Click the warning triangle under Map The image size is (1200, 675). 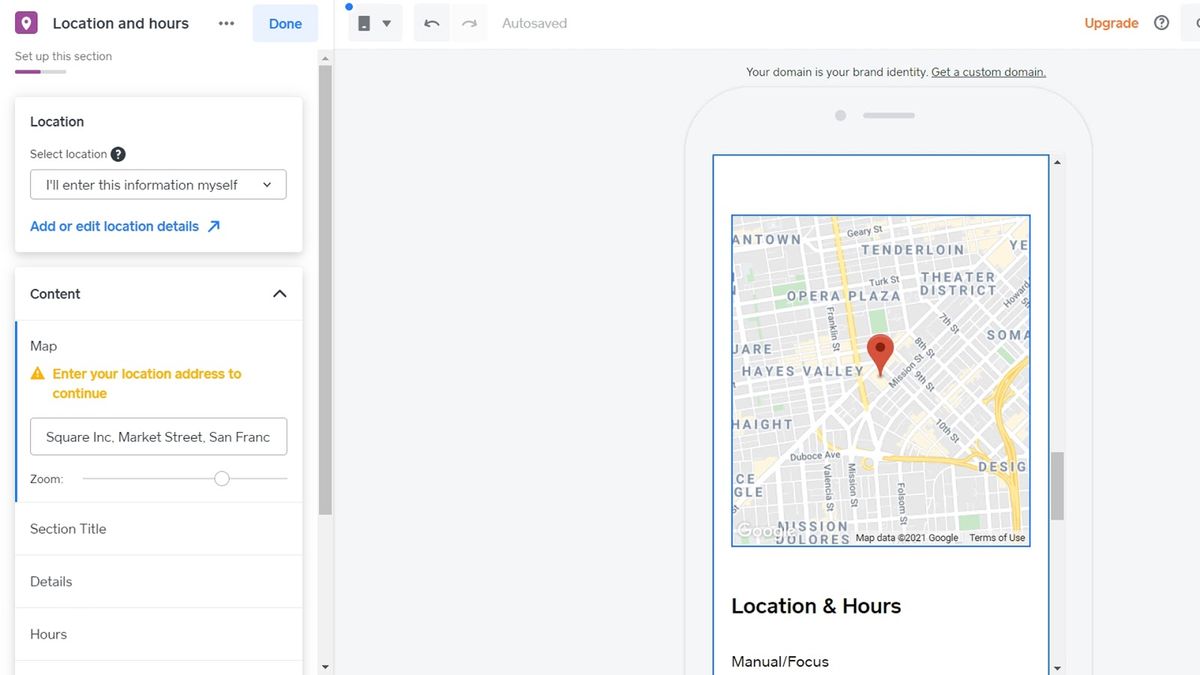(39, 373)
